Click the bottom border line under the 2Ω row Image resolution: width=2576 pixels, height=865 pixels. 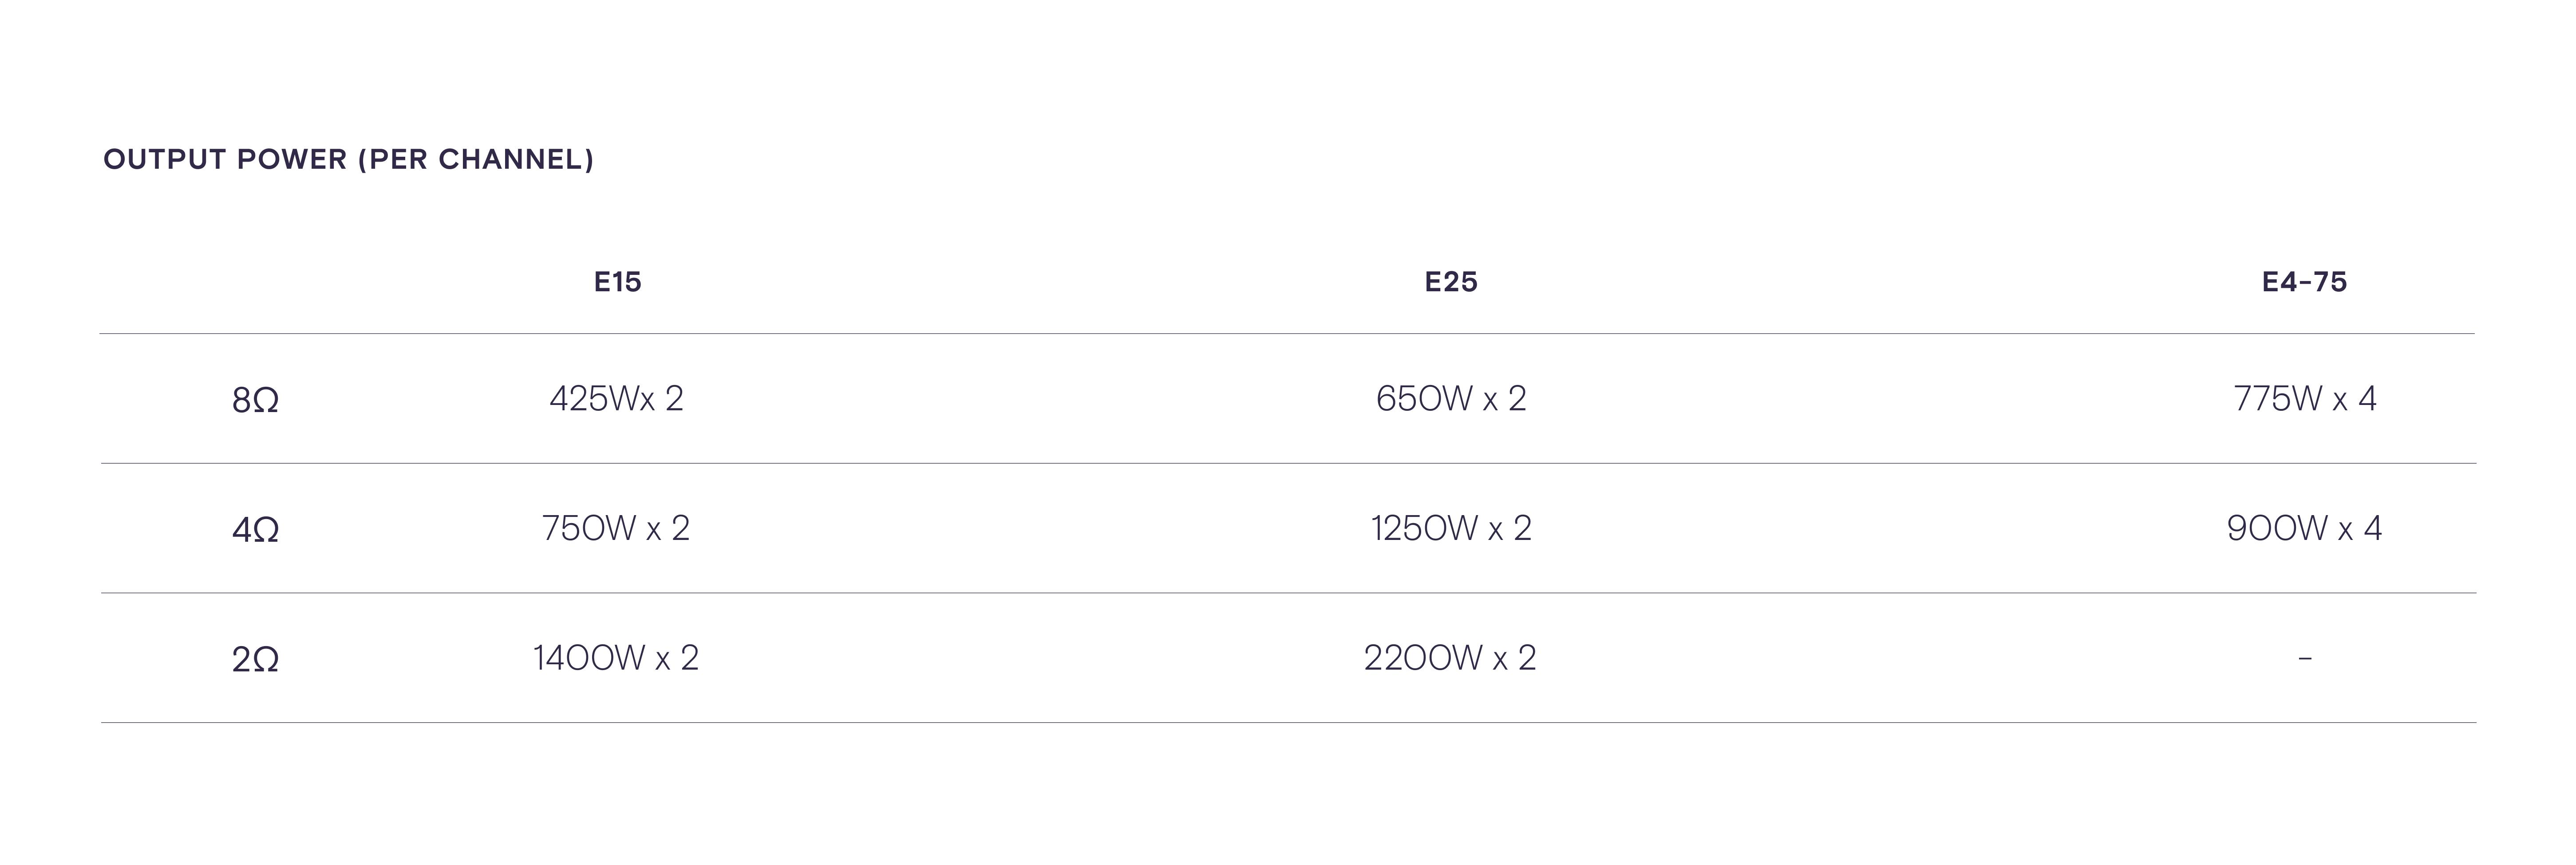pyautogui.click(x=1288, y=722)
